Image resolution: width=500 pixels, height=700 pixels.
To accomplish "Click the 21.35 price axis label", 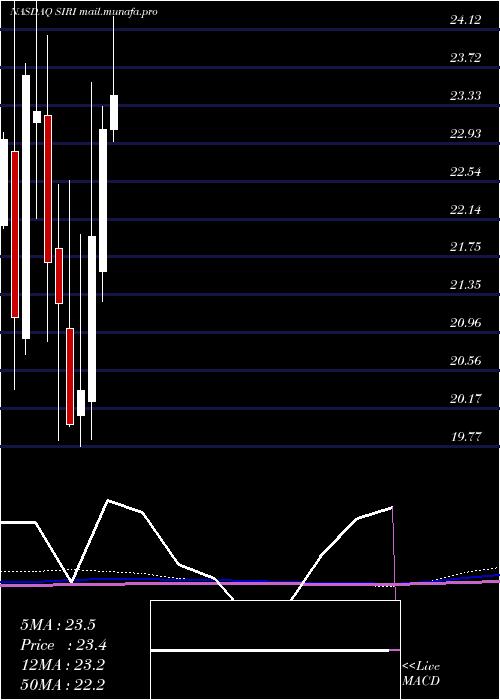I will coord(466,285).
